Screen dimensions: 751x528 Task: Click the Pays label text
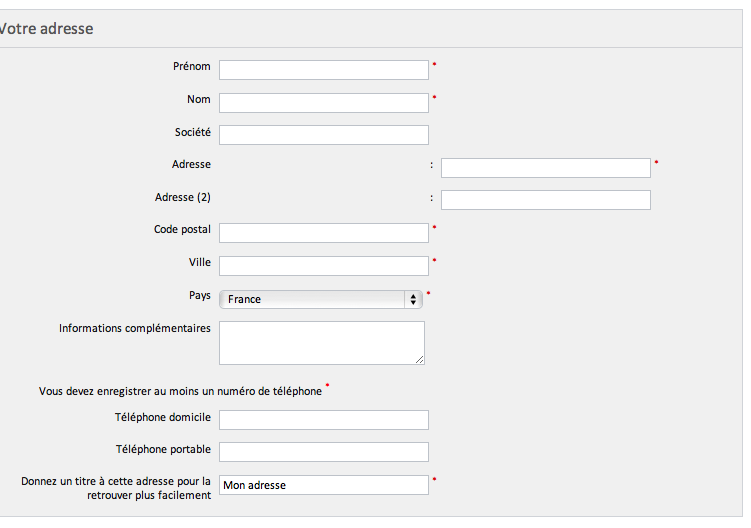click(200, 296)
